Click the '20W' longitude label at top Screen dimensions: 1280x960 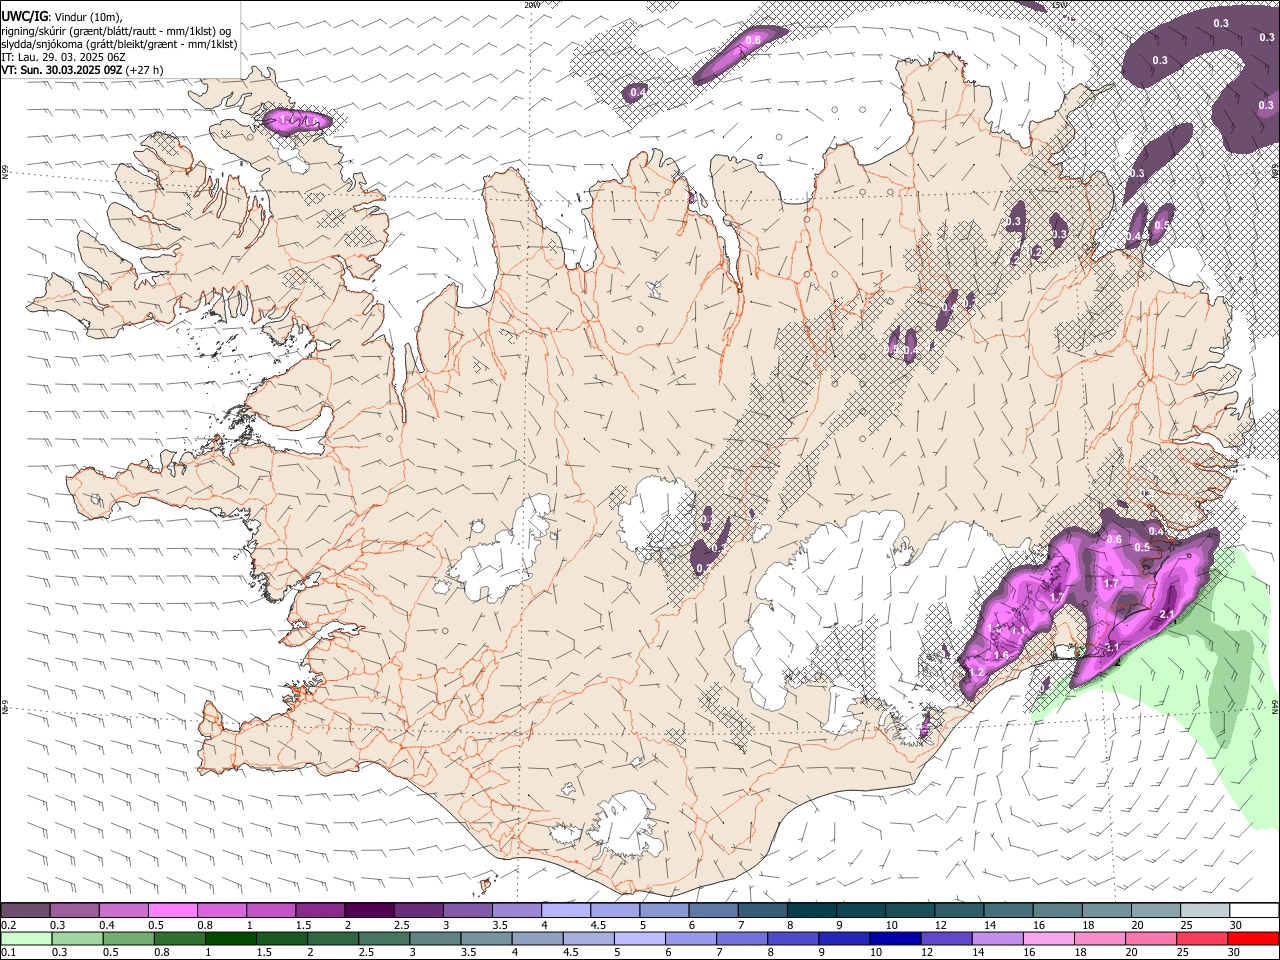[533, 5]
